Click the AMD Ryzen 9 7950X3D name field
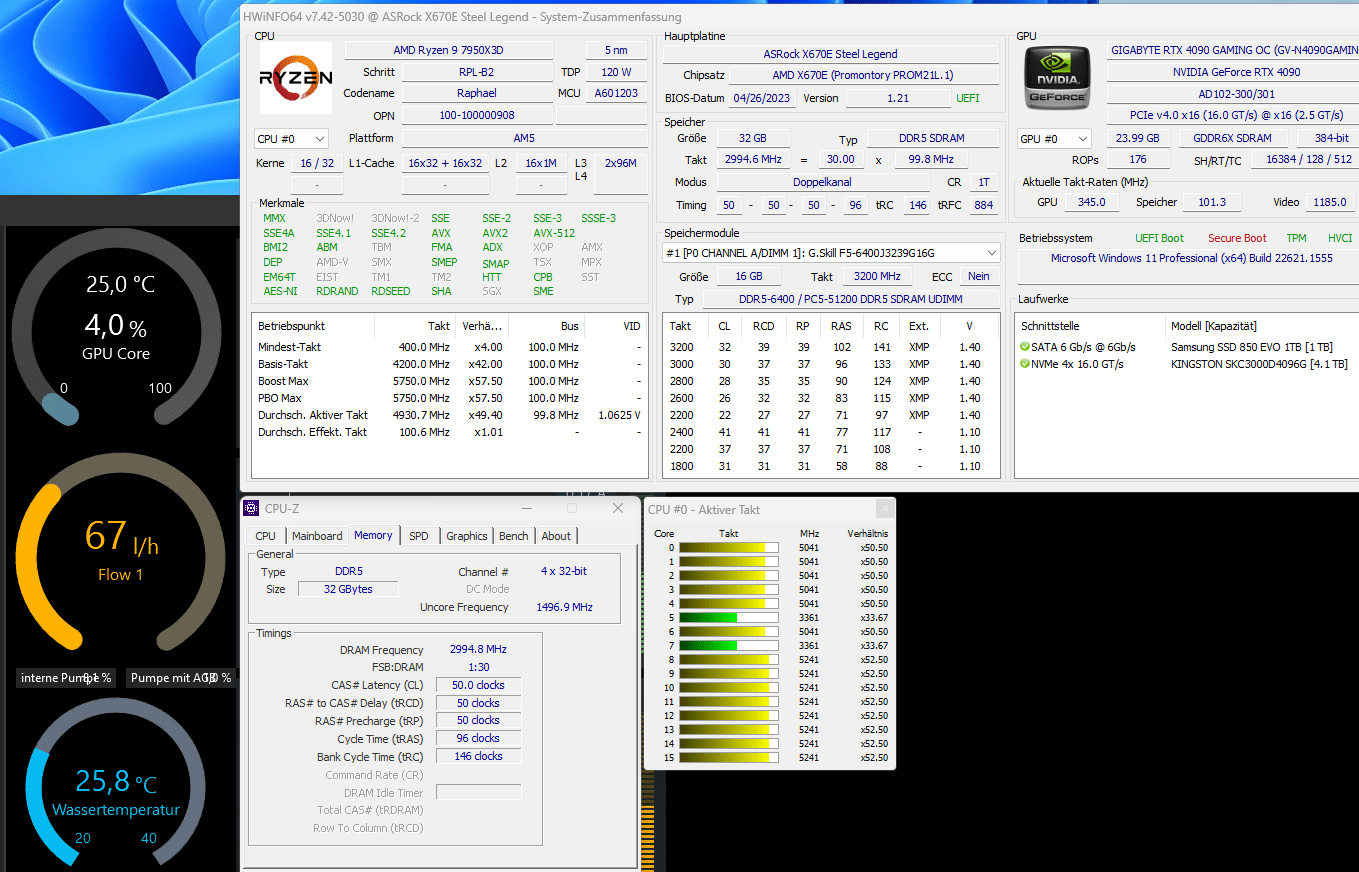This screenshot has height=872, width=1359. 448,50
